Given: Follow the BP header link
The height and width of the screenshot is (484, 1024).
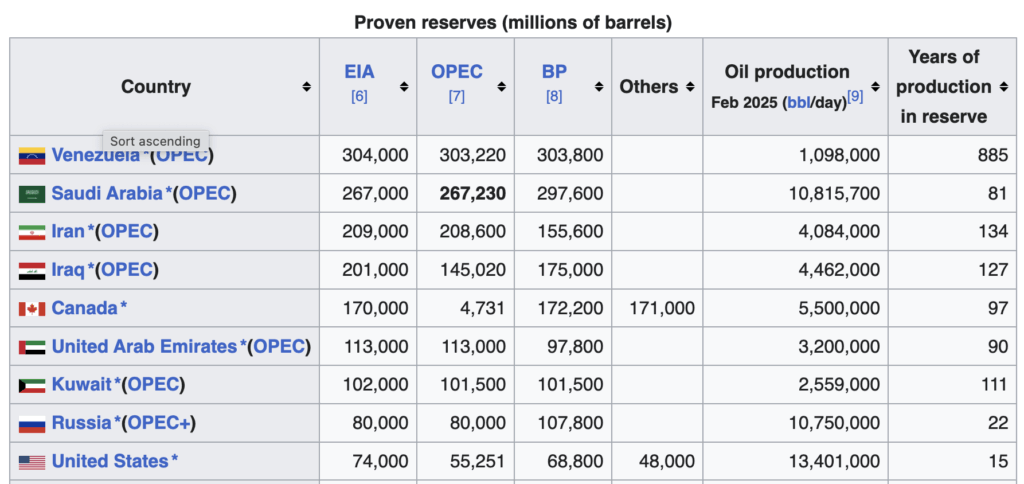Looking at the screenshot, I should (x=554, y=72).
